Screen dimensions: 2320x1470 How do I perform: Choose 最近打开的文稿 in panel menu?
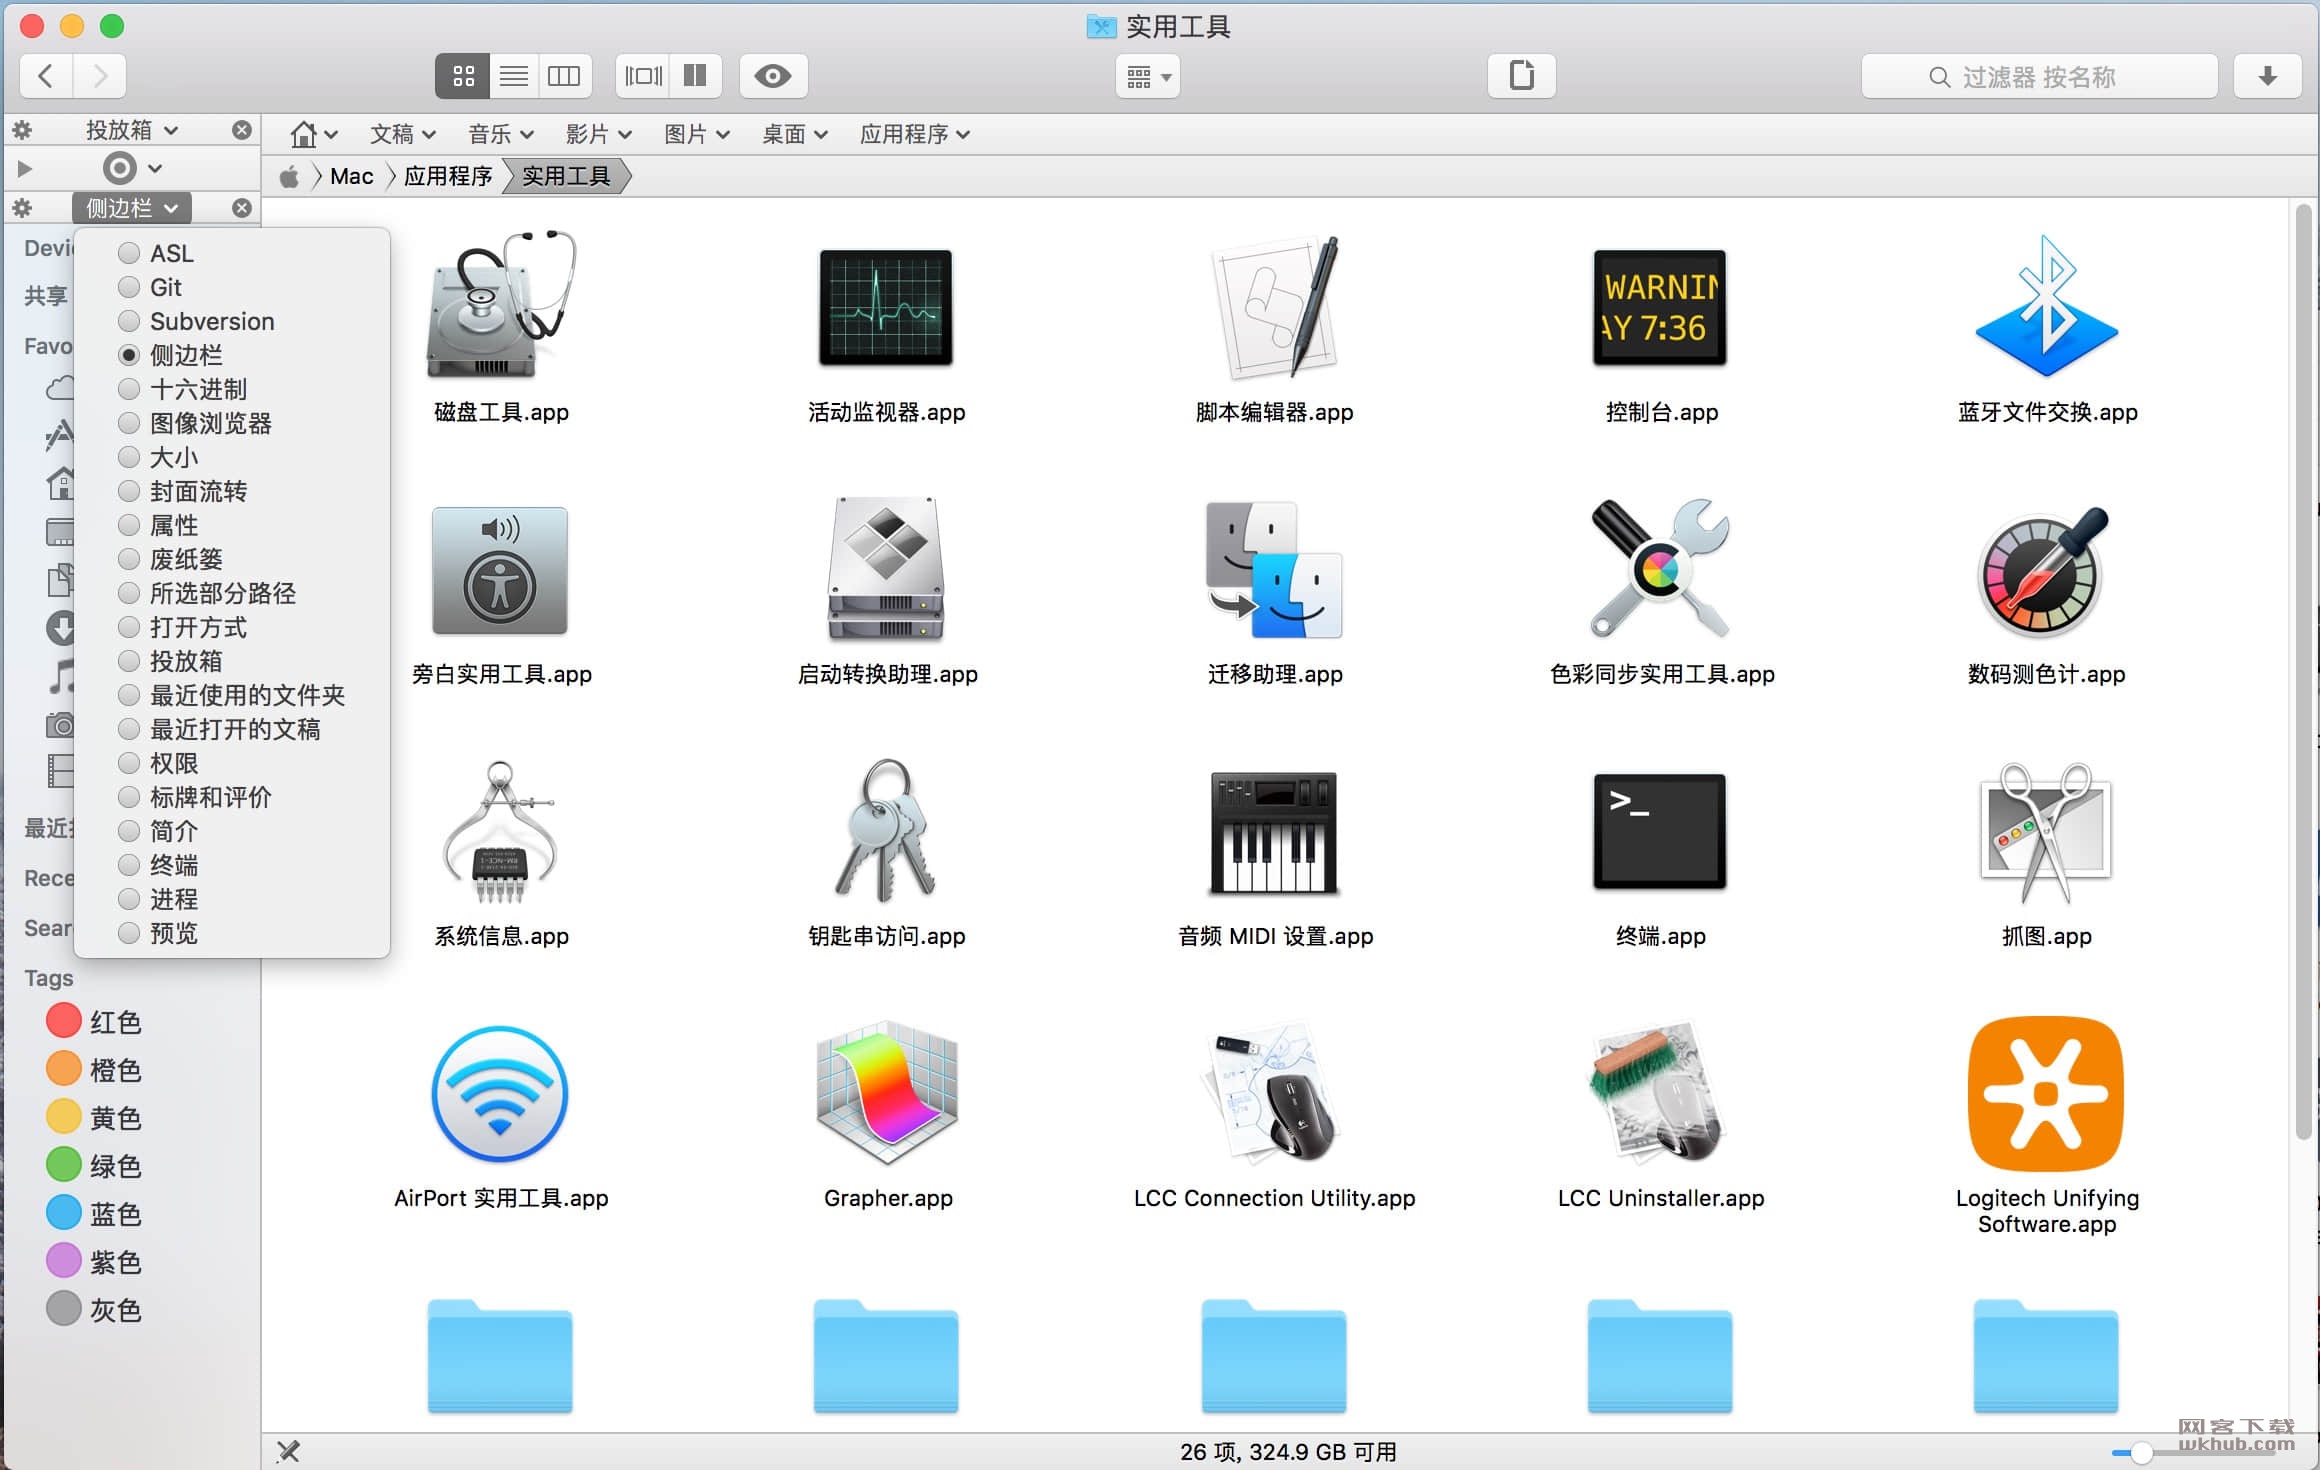(x=235, y=729)
